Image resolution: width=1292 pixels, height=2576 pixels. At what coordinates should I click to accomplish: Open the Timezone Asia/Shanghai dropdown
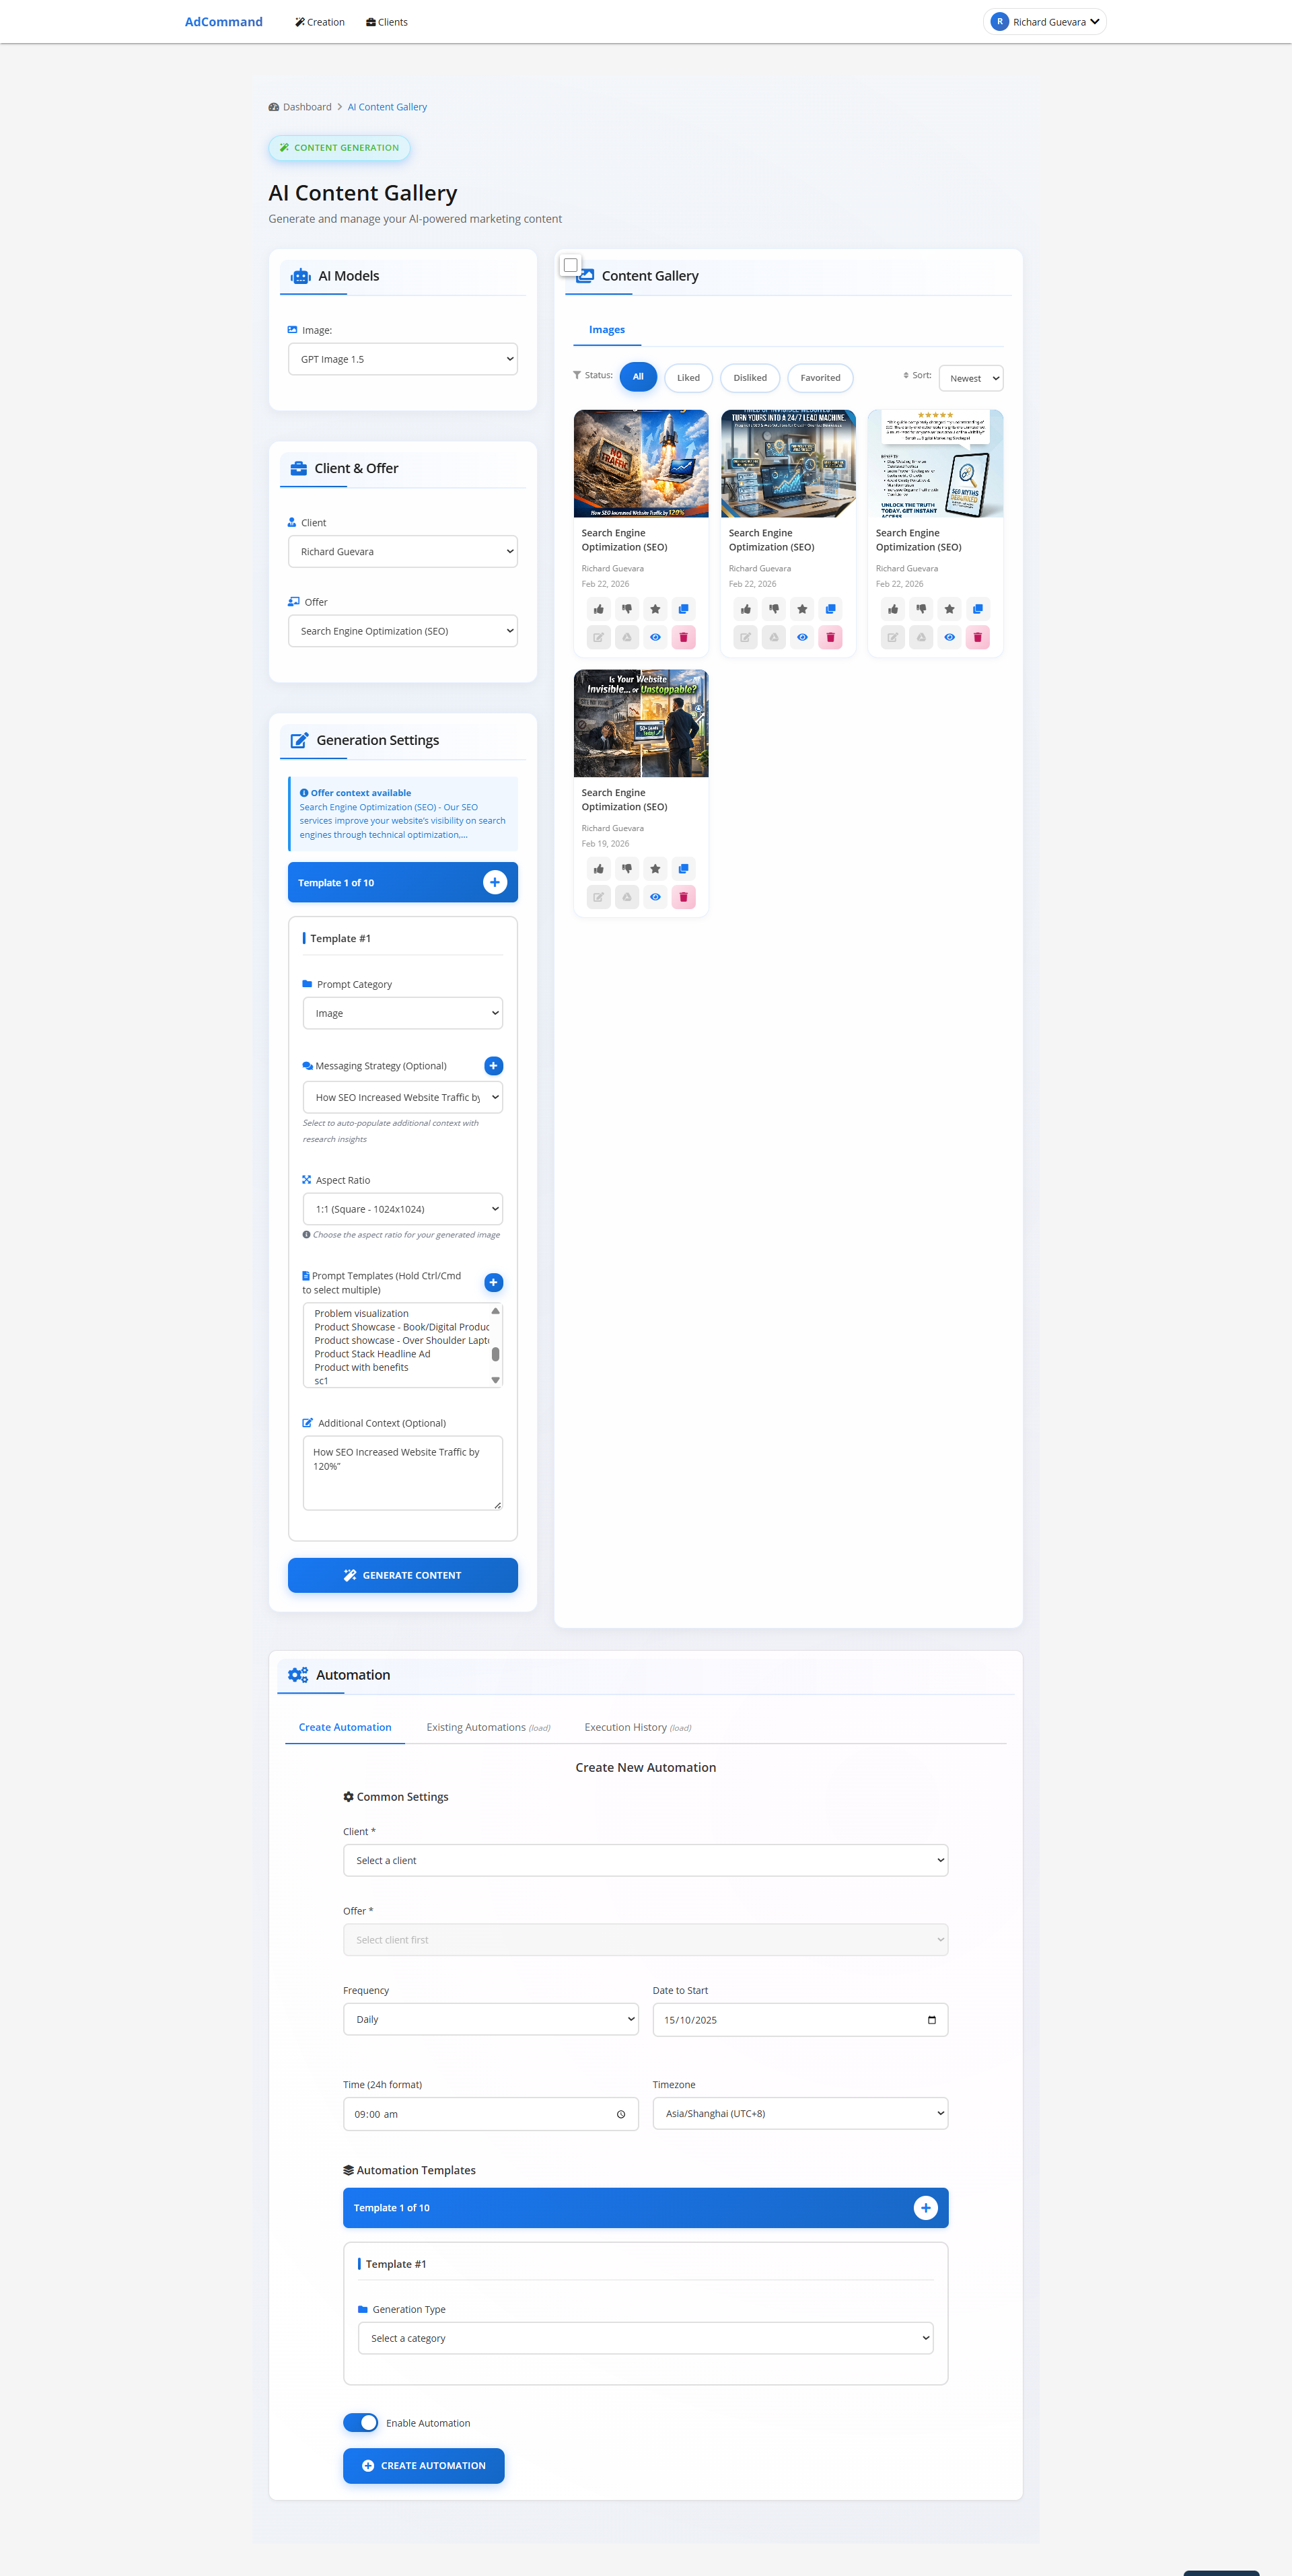[799, 2113]
